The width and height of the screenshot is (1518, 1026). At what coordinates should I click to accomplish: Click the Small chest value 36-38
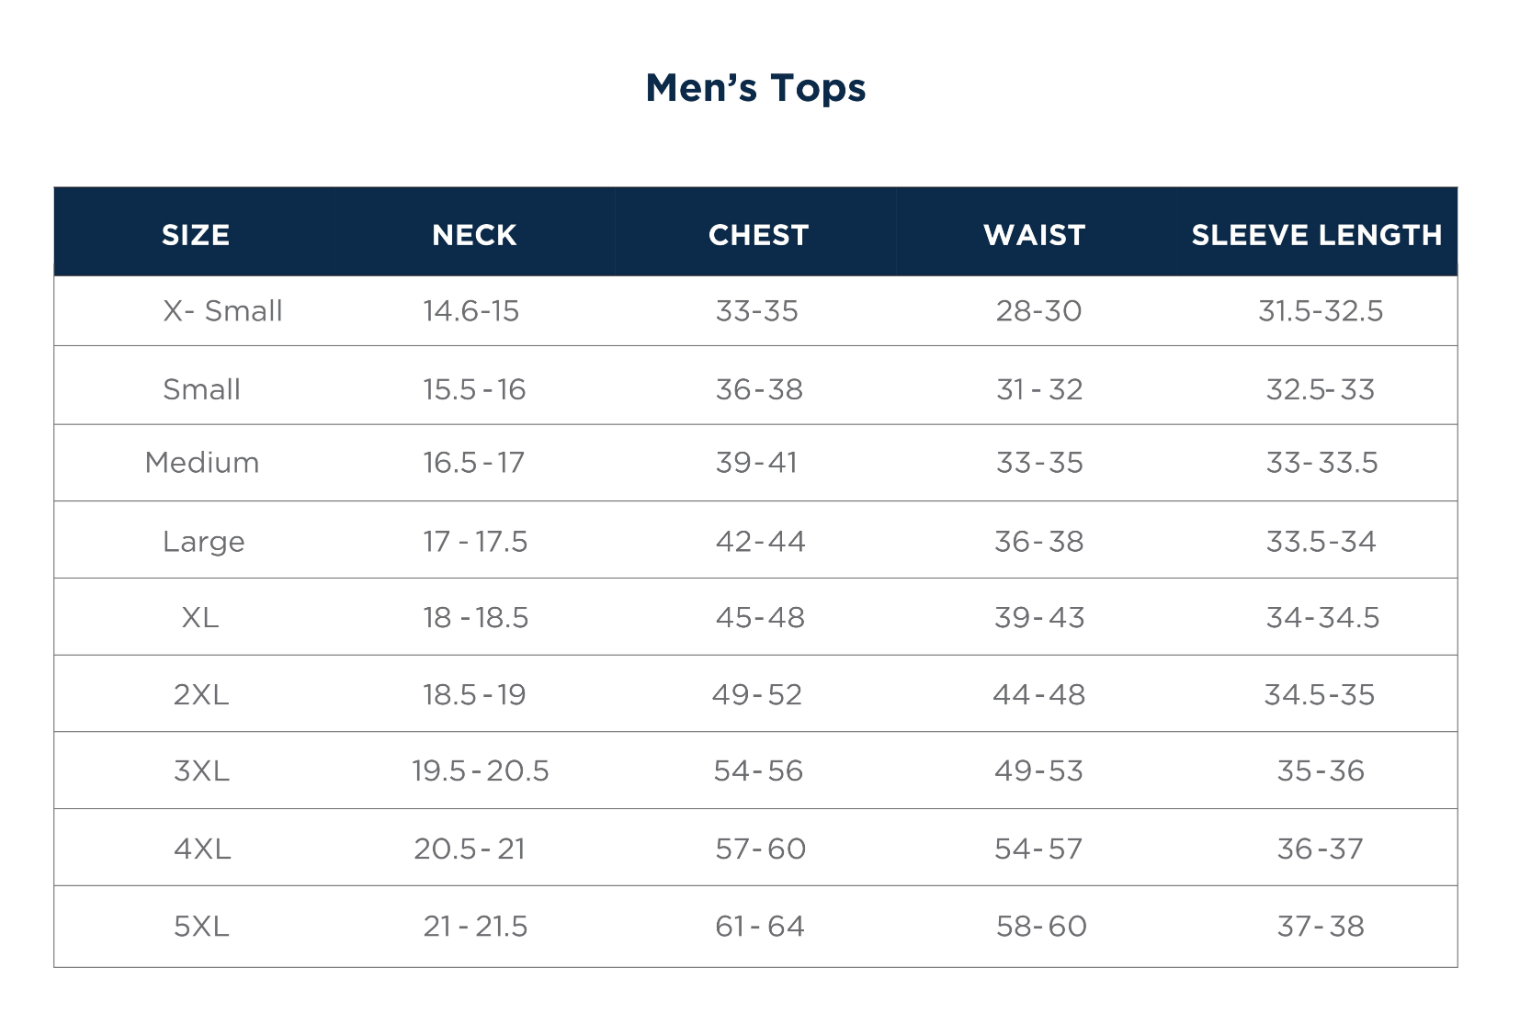point(759,390)
